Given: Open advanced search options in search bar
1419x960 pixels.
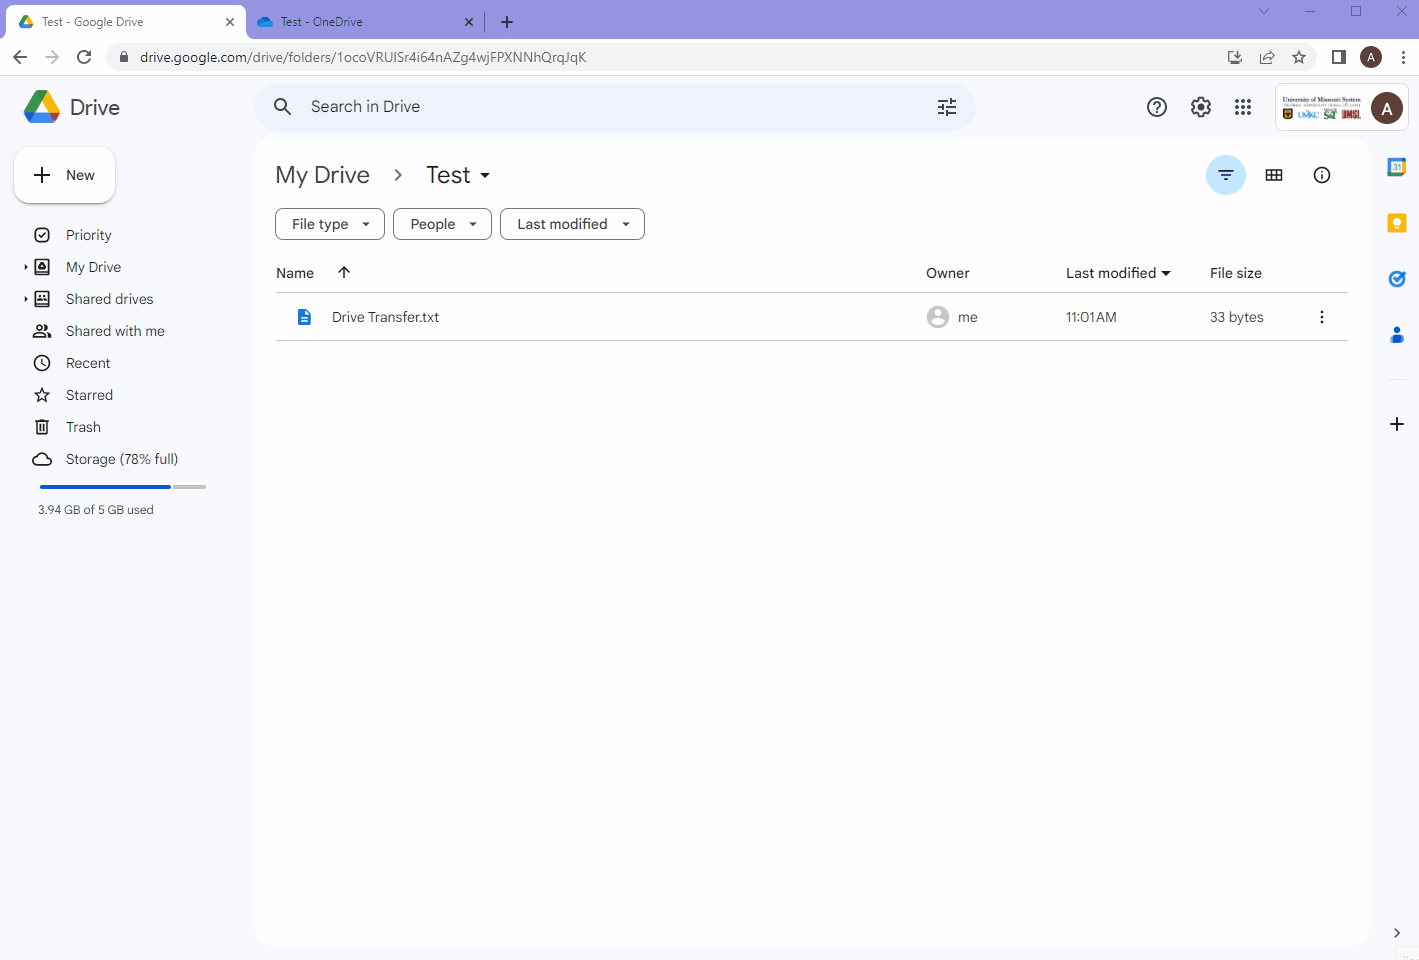Looking at the screenshot, I should coord(946,106).
